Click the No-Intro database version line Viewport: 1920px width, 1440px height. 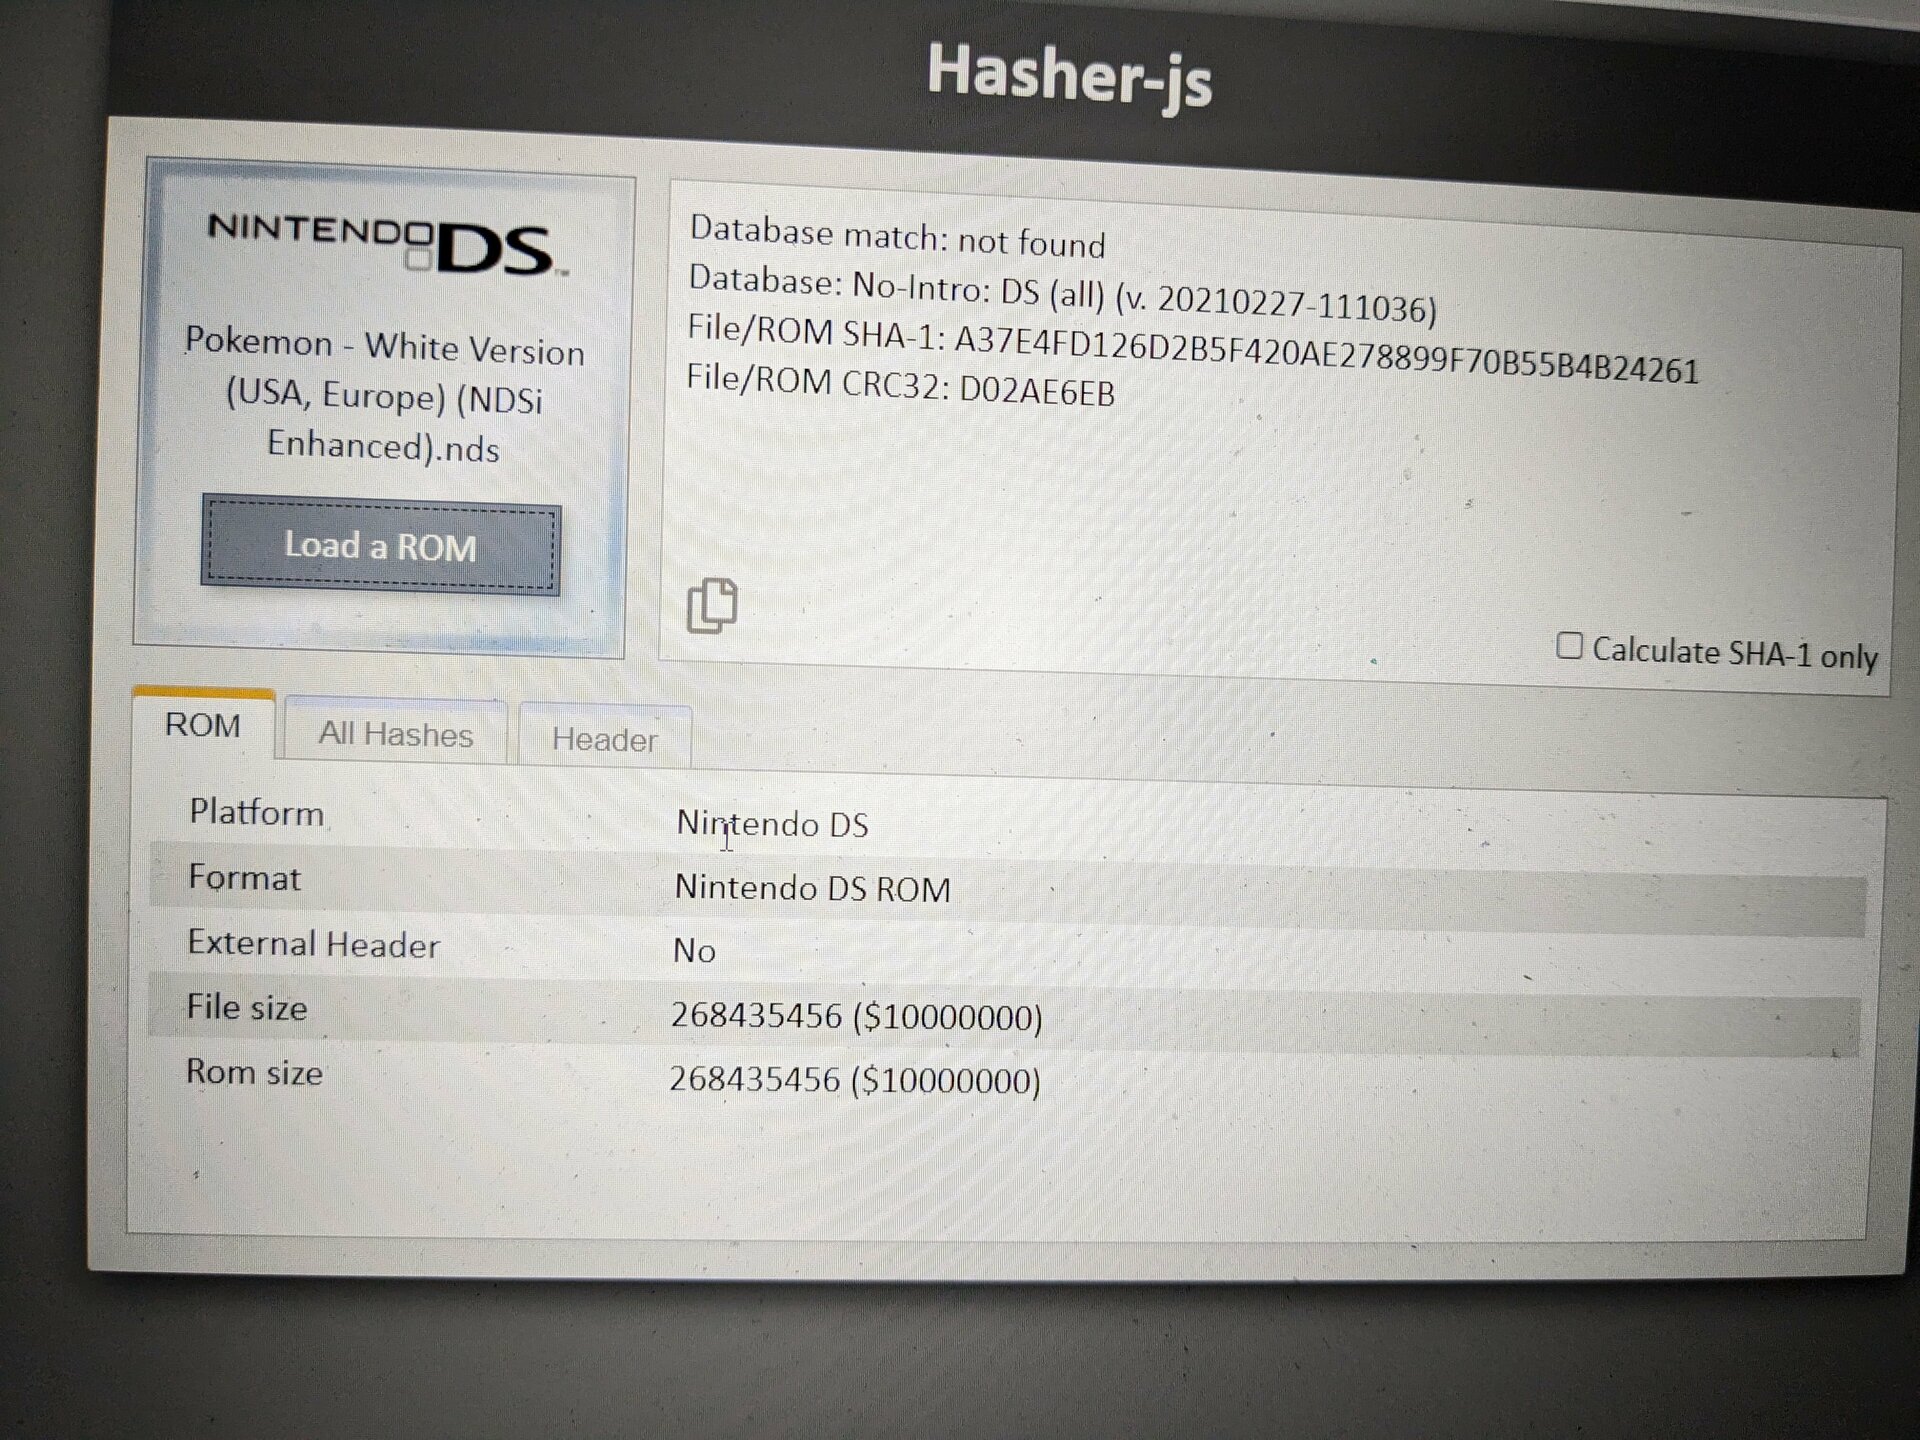1062,295
